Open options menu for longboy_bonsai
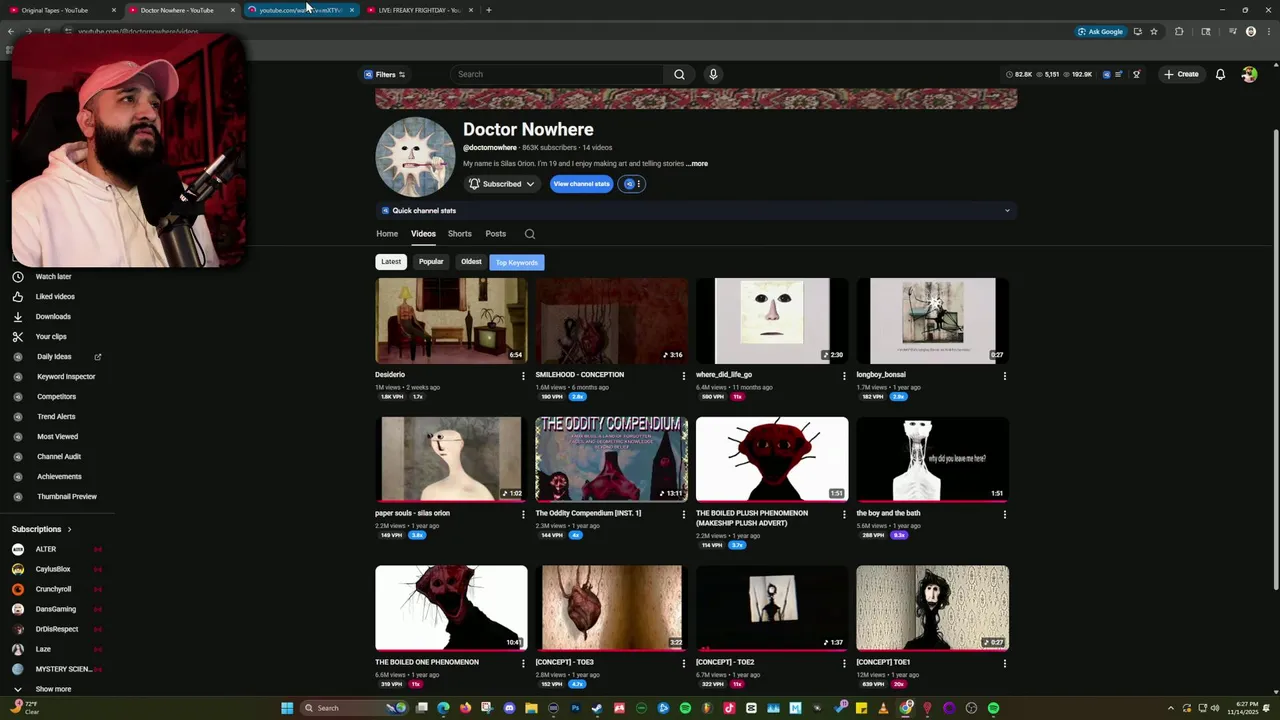1280x720 pixels. pos(1004,376)
